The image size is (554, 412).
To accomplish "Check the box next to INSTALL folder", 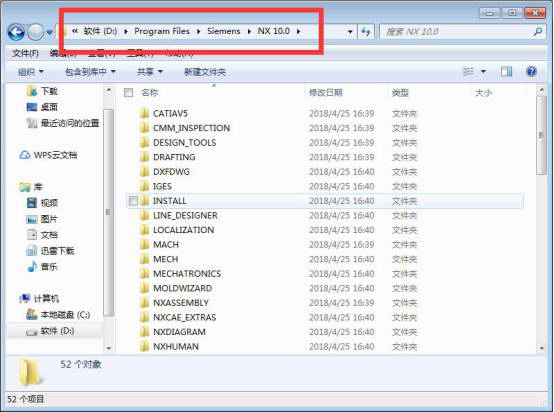I will (x=133, y=201).
